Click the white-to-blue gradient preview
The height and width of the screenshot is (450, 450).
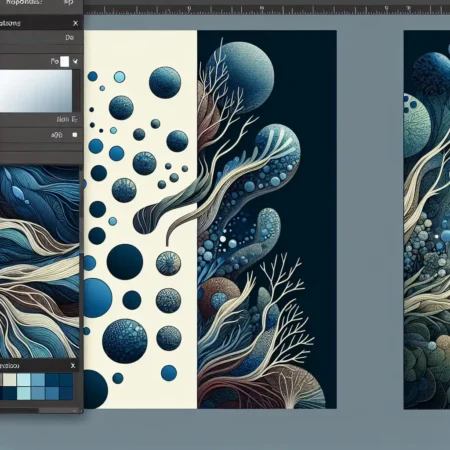(x=36, y=91)
